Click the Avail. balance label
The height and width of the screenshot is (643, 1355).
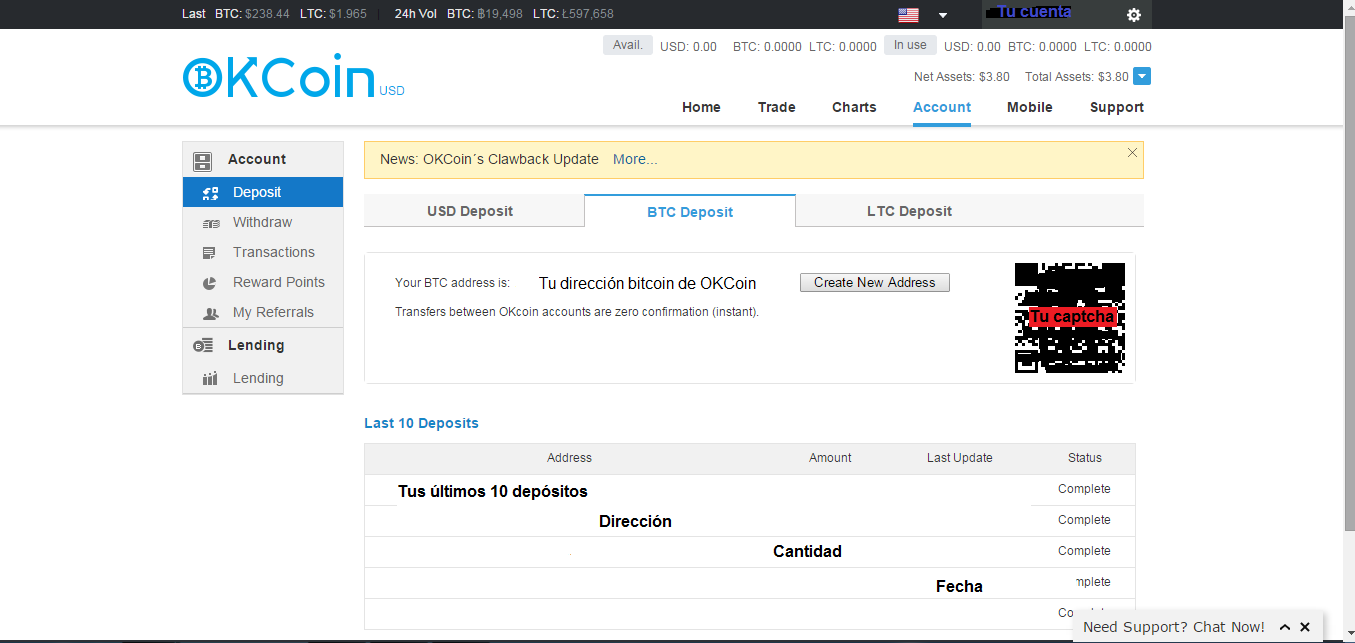tap(628, 45)
